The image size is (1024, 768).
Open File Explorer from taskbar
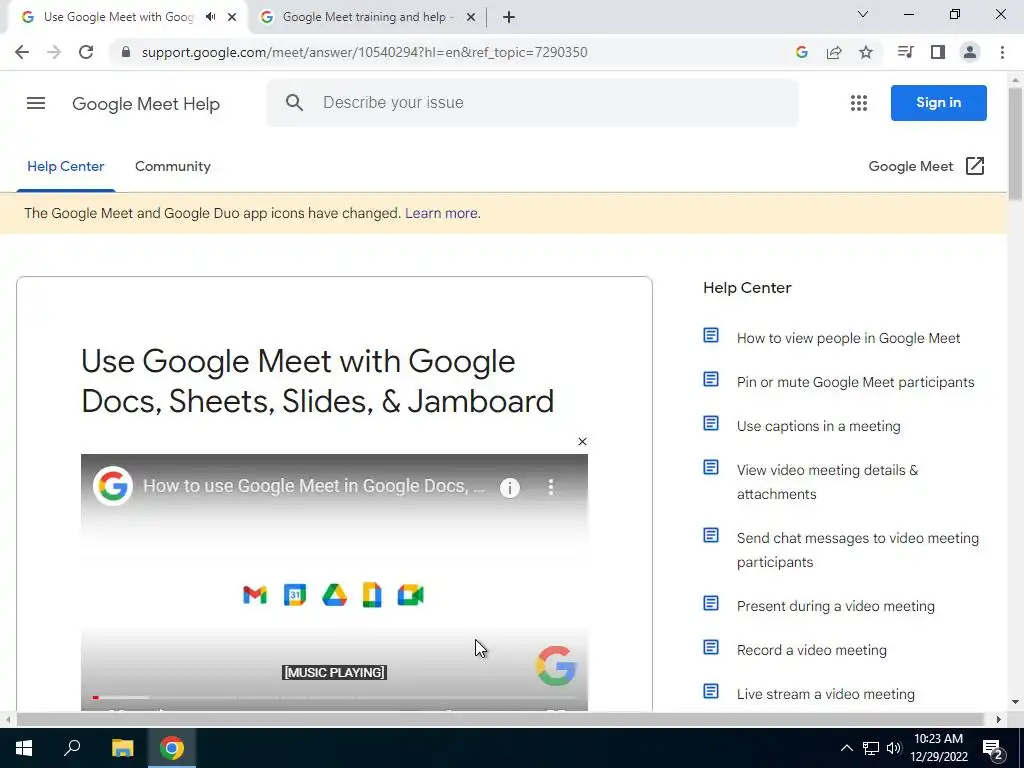(122, 748)
